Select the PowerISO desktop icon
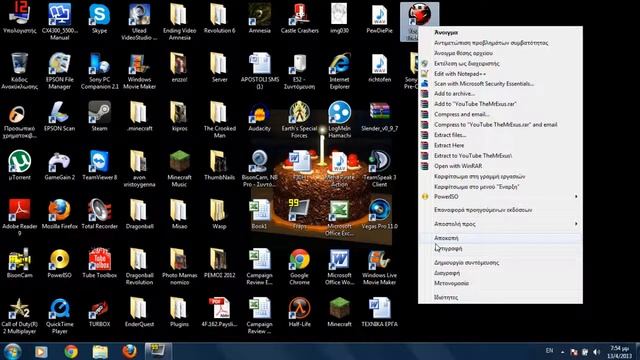 (x=60, y=260)
